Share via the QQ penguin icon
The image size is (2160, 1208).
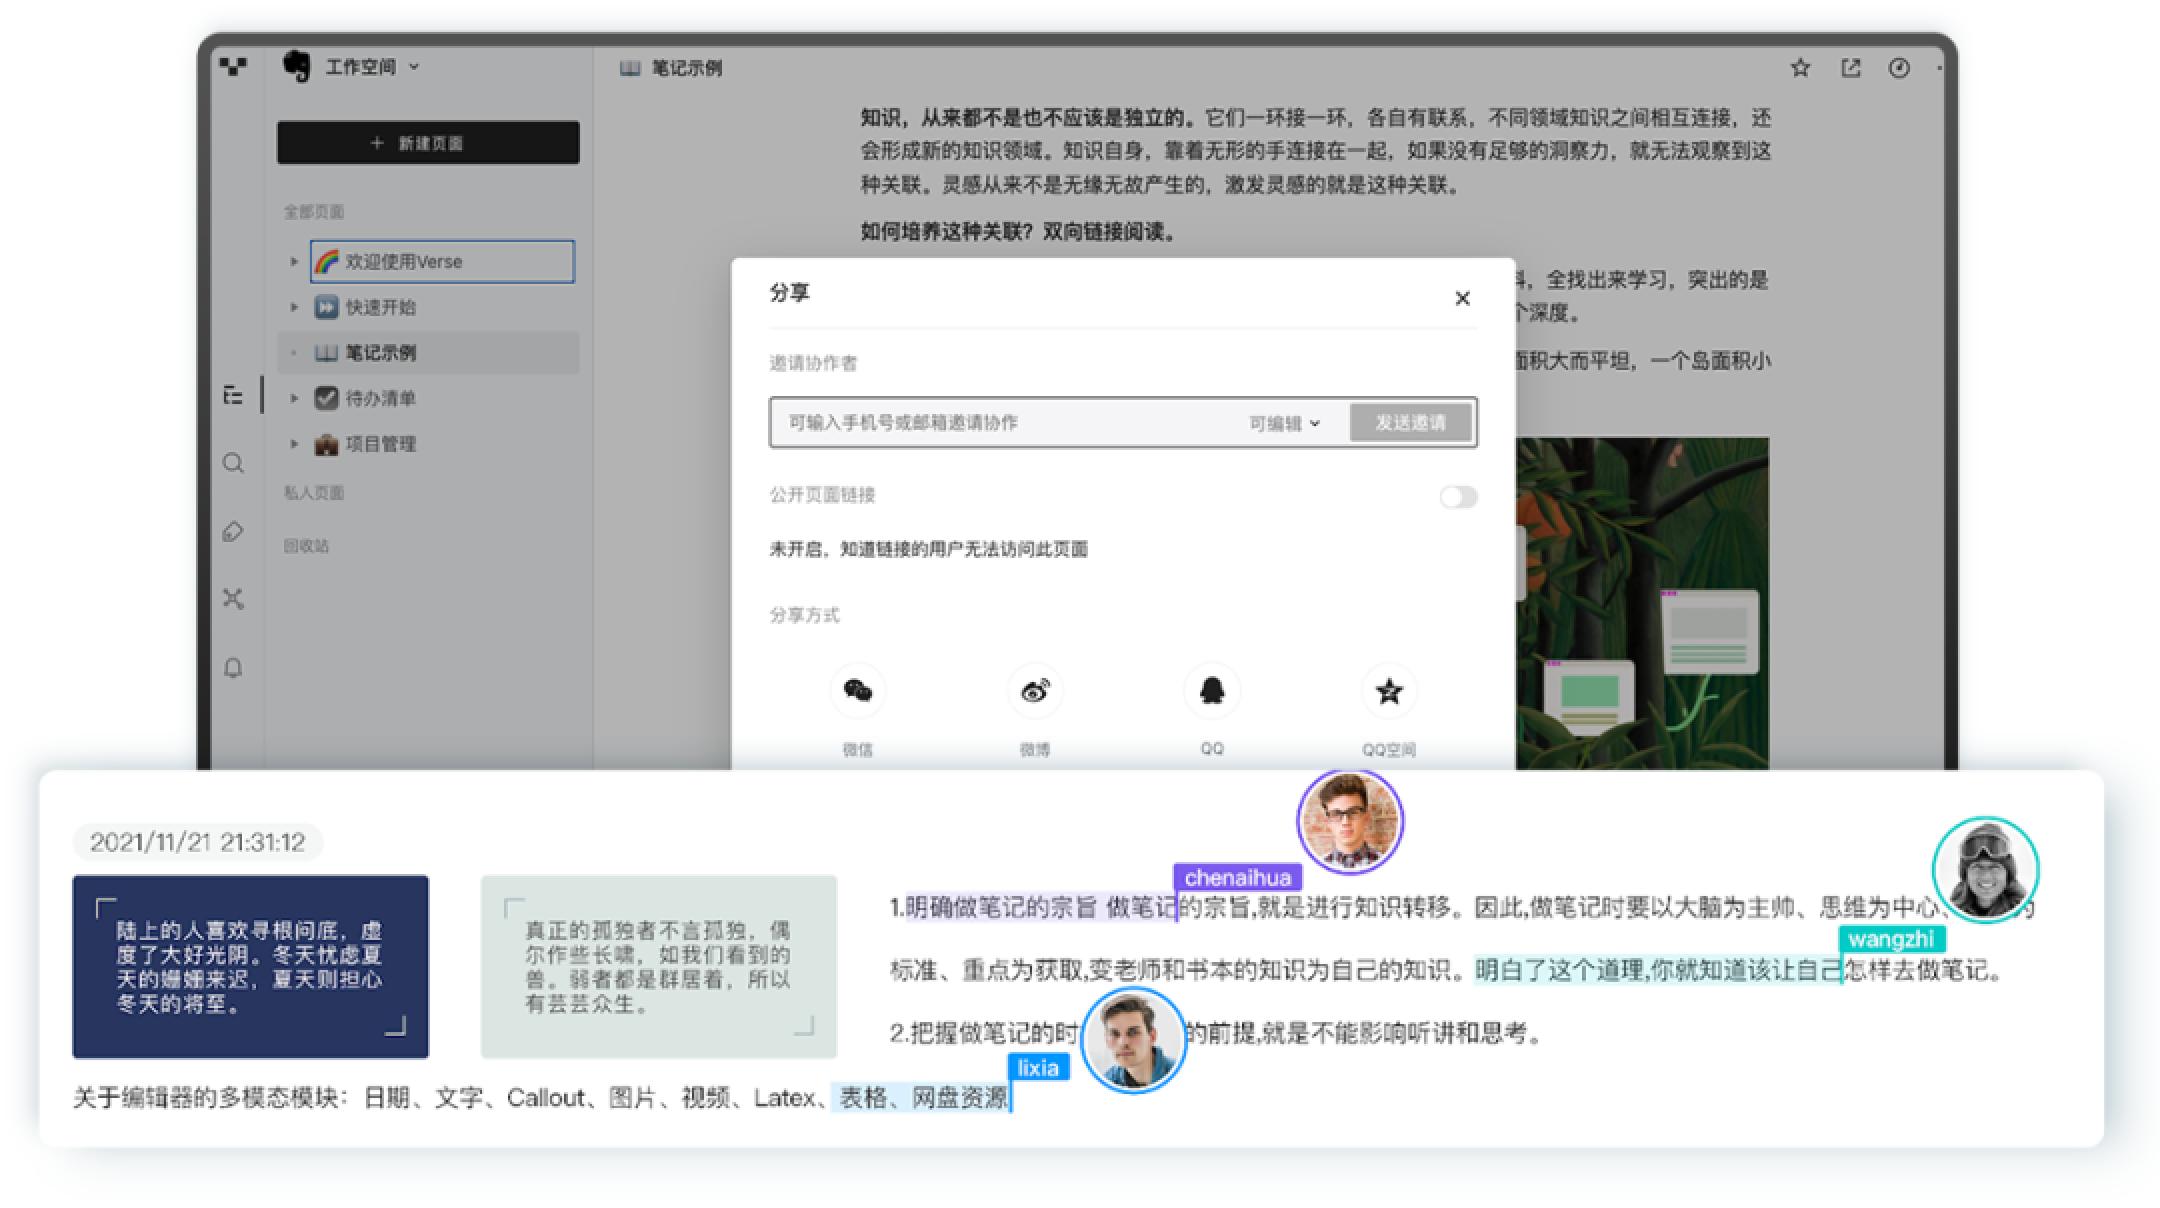[x=1212, y=691]
